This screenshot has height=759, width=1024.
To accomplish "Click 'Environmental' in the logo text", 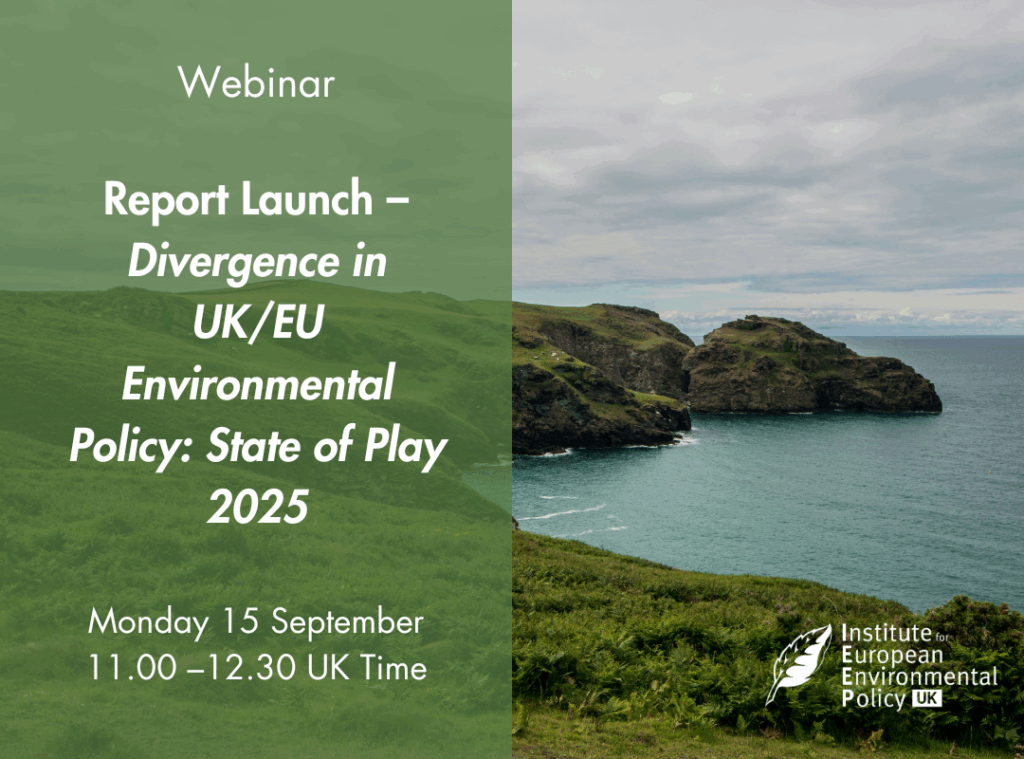I will [x=920, y=677].
